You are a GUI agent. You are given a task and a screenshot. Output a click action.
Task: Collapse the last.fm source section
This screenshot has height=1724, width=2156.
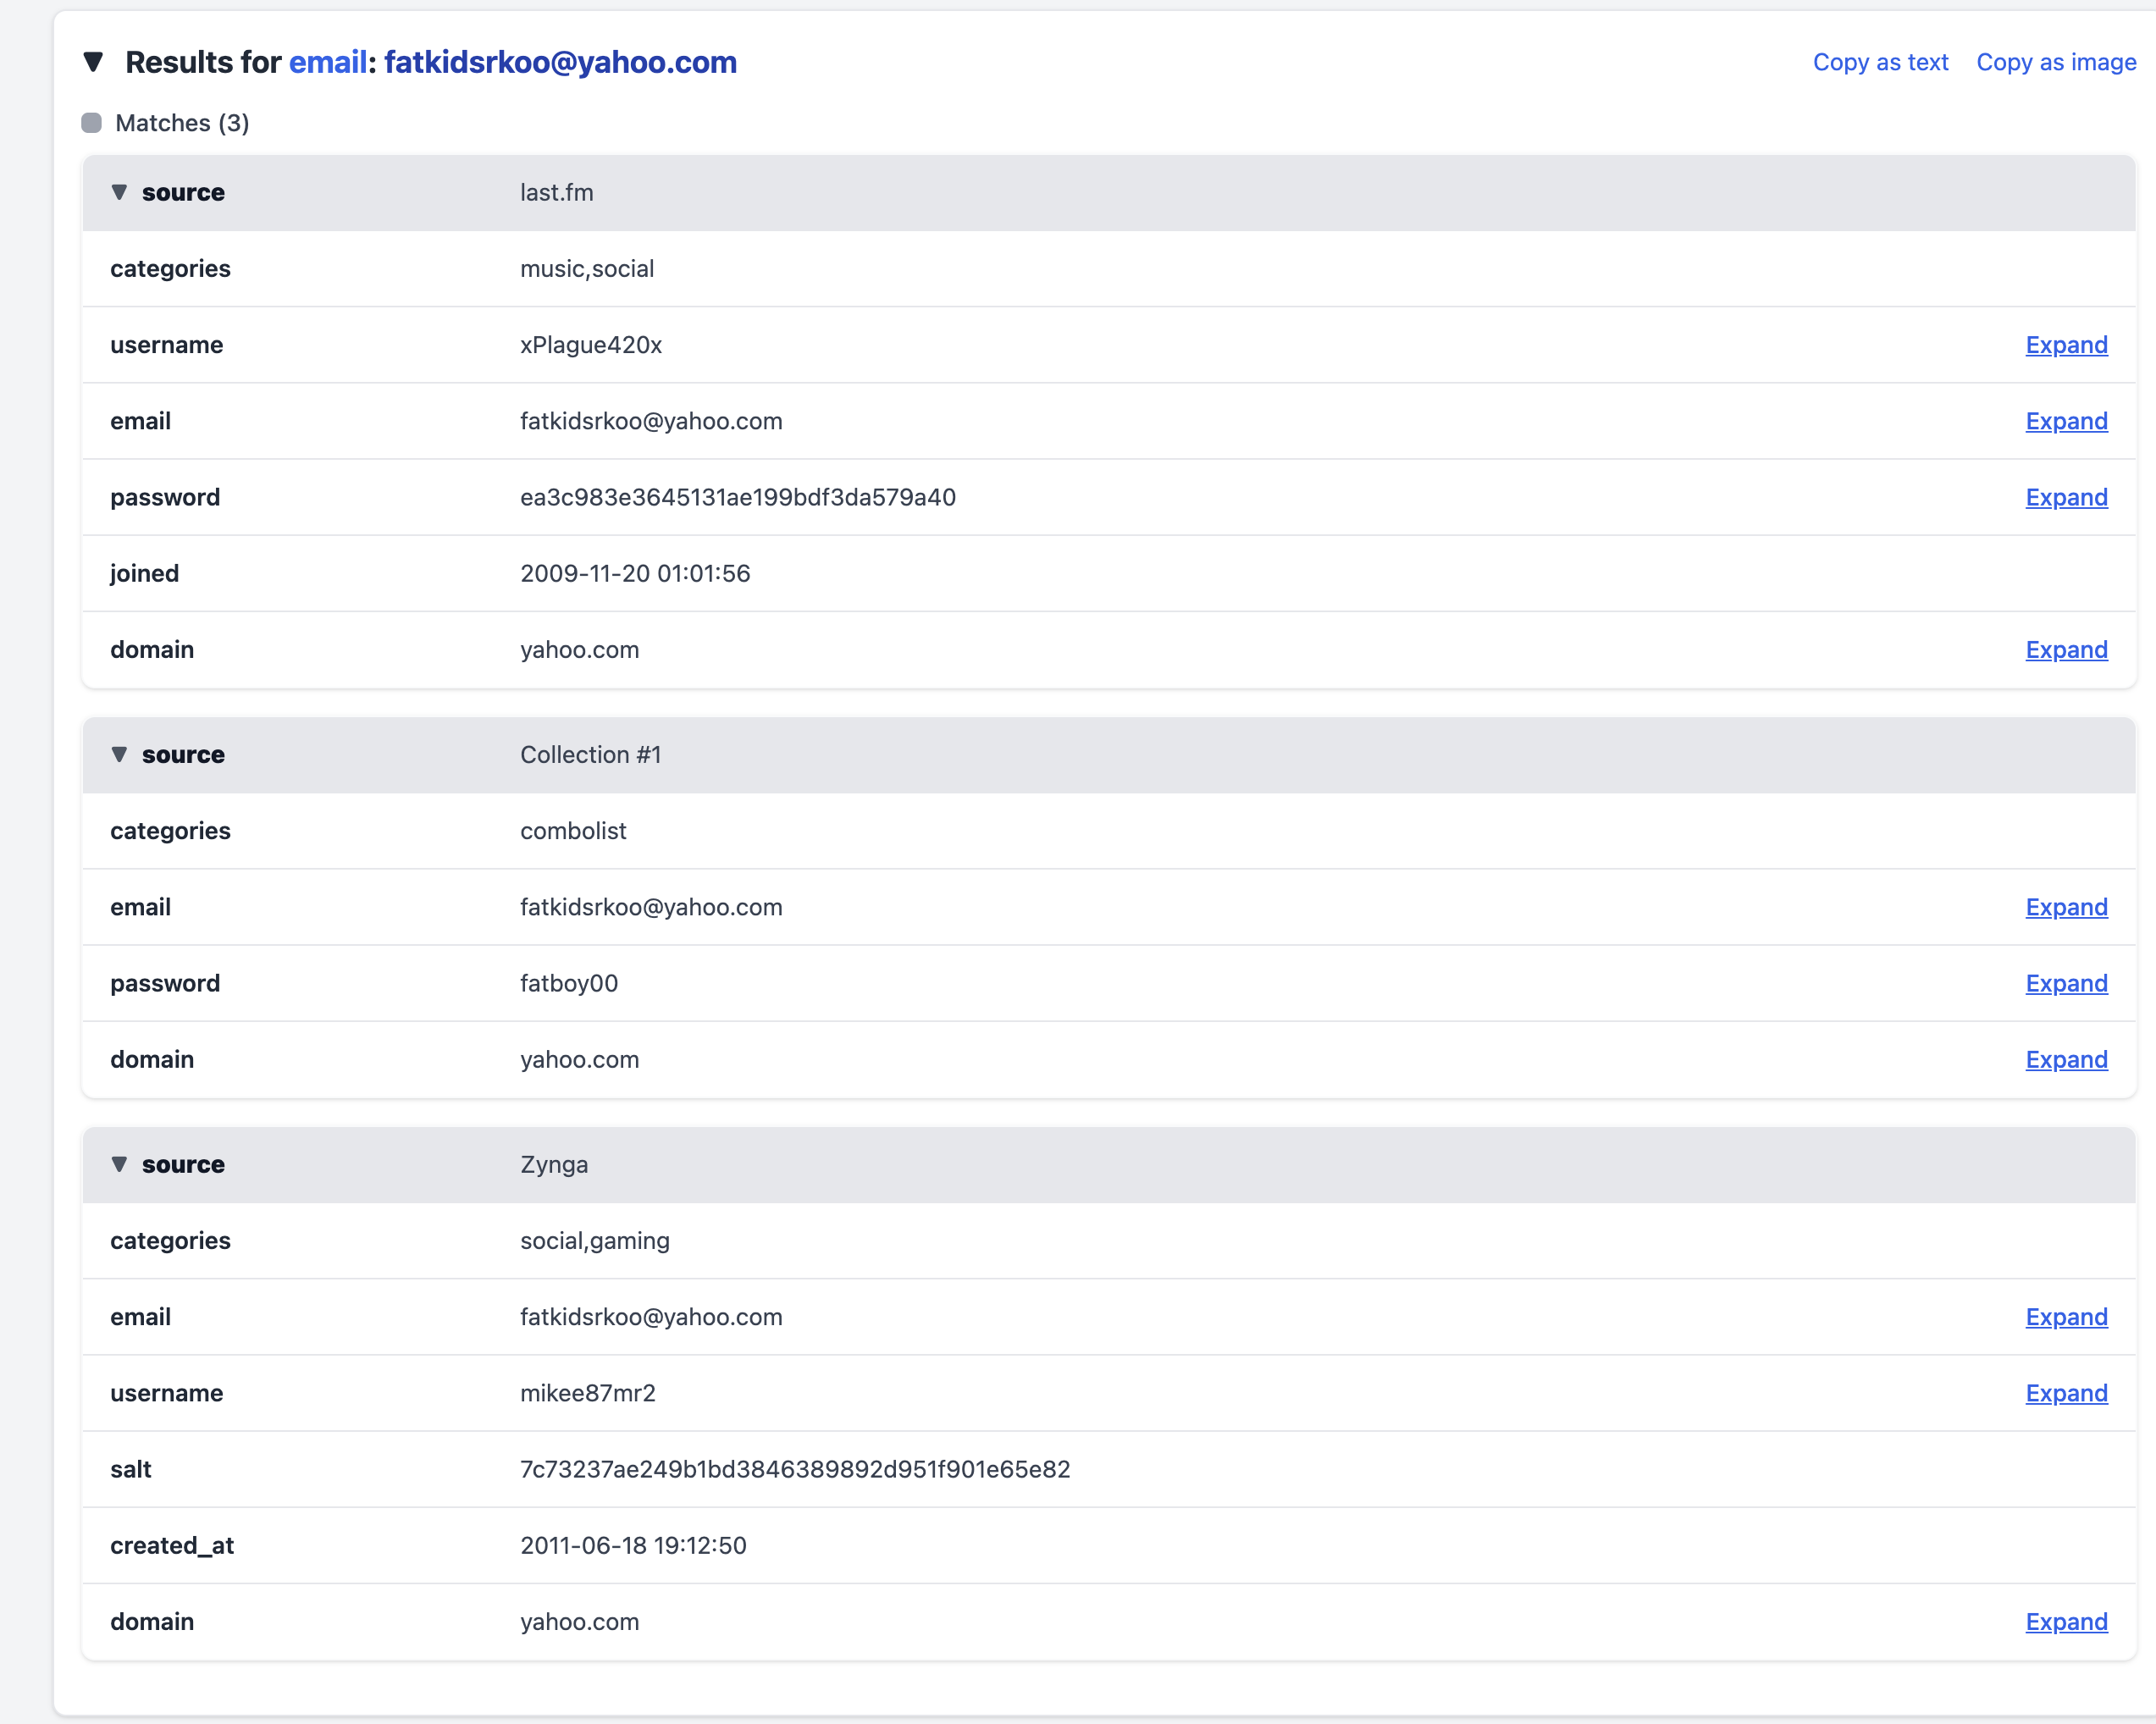tap(119, 192)
